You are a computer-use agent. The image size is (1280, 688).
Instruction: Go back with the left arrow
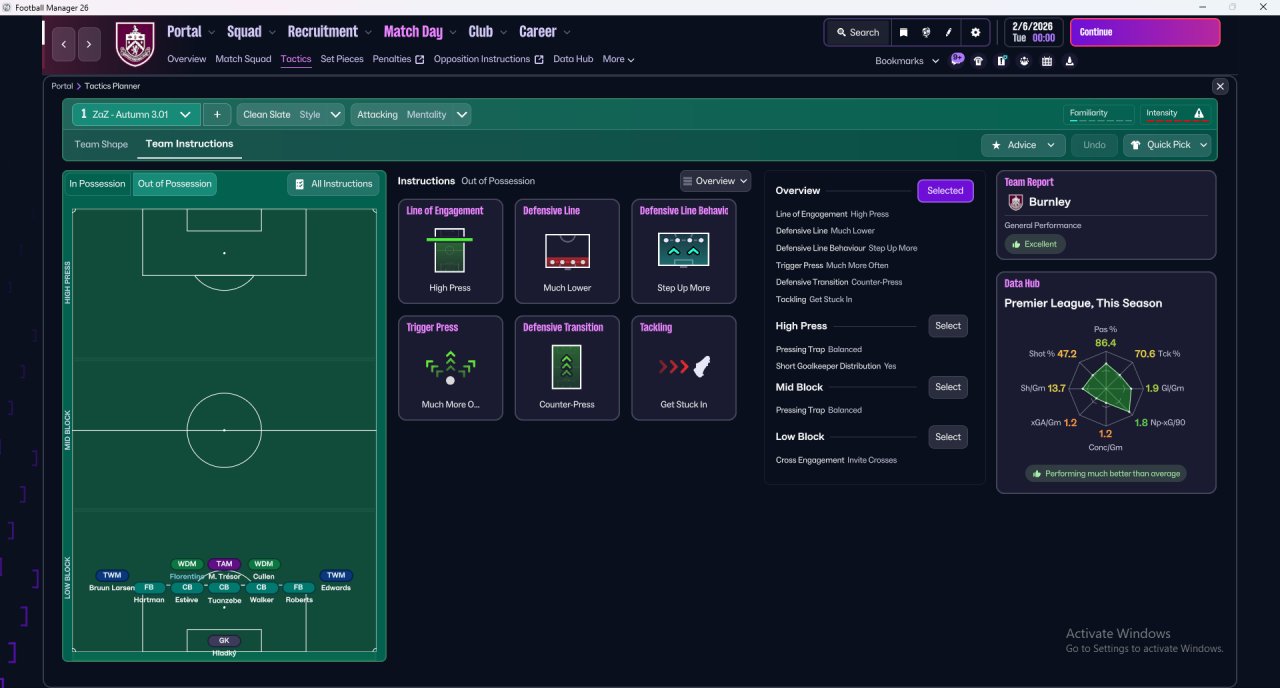(65, 44)
